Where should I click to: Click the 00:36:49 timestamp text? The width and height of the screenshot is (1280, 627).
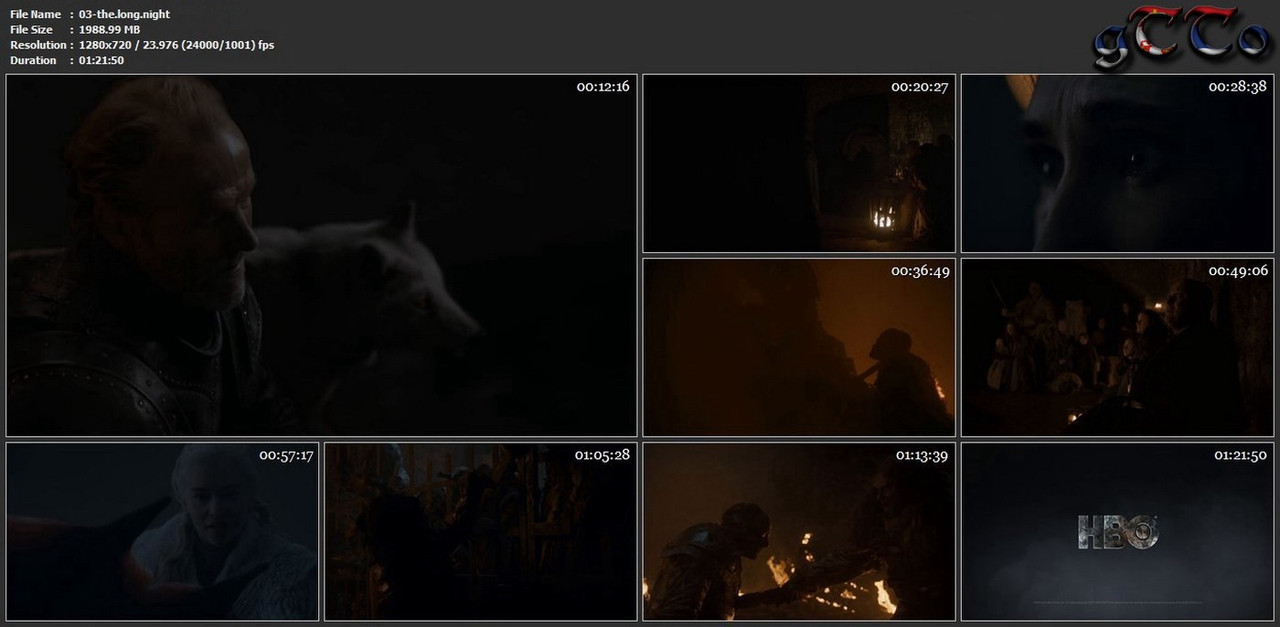920,271
